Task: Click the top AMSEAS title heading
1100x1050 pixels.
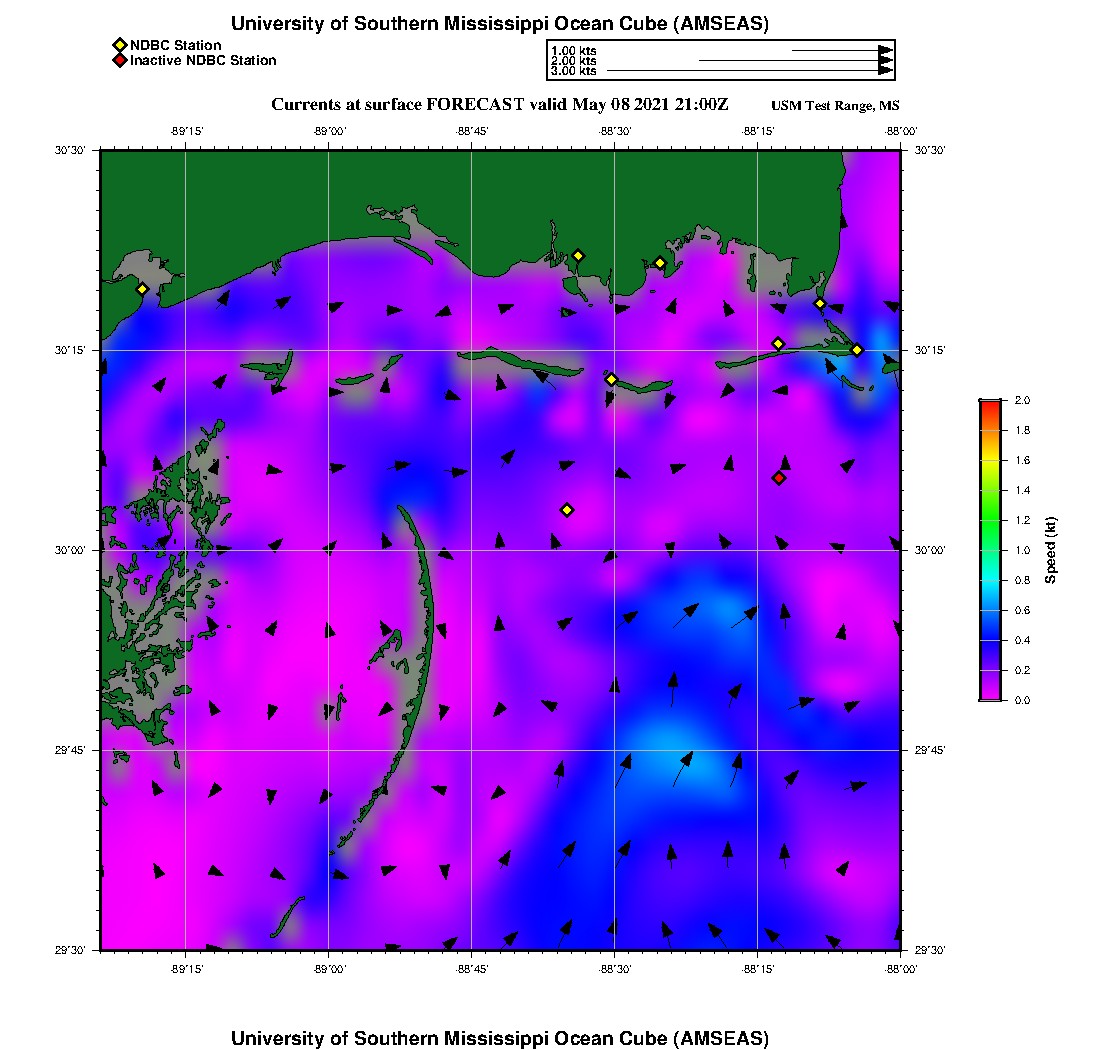Action: (500, 23)
